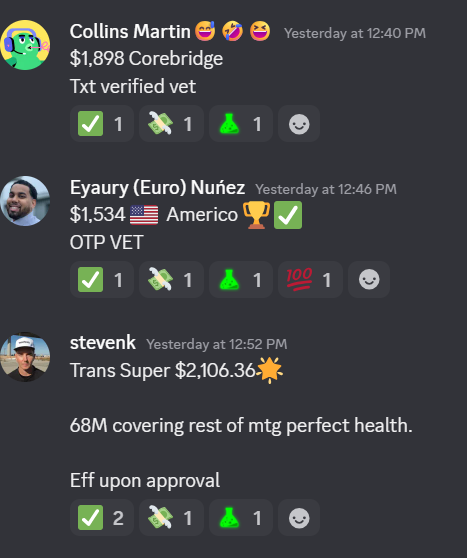The image size is (467, 558).
Task: Toggle the 100 reaction on Eyaury's message
Action: coord(310,280)
